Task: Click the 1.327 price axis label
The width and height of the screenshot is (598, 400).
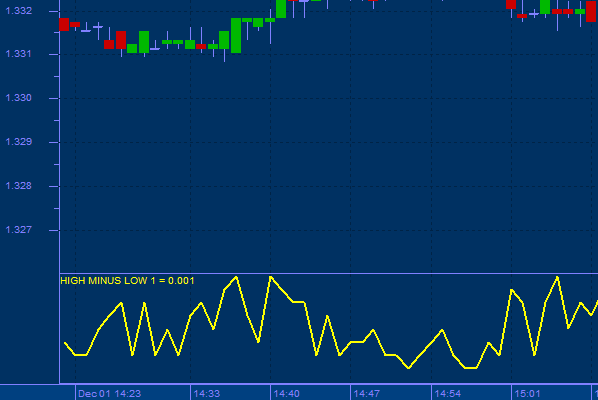Action: coord(19,230)
